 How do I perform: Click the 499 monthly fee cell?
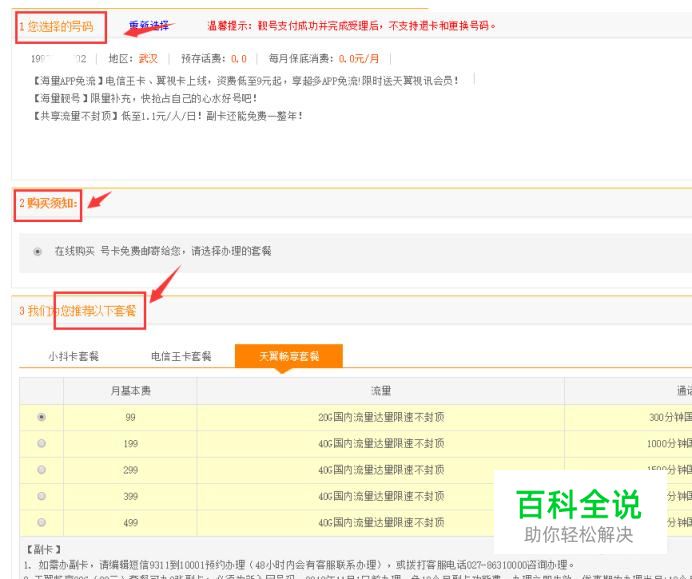click(130, 523)
